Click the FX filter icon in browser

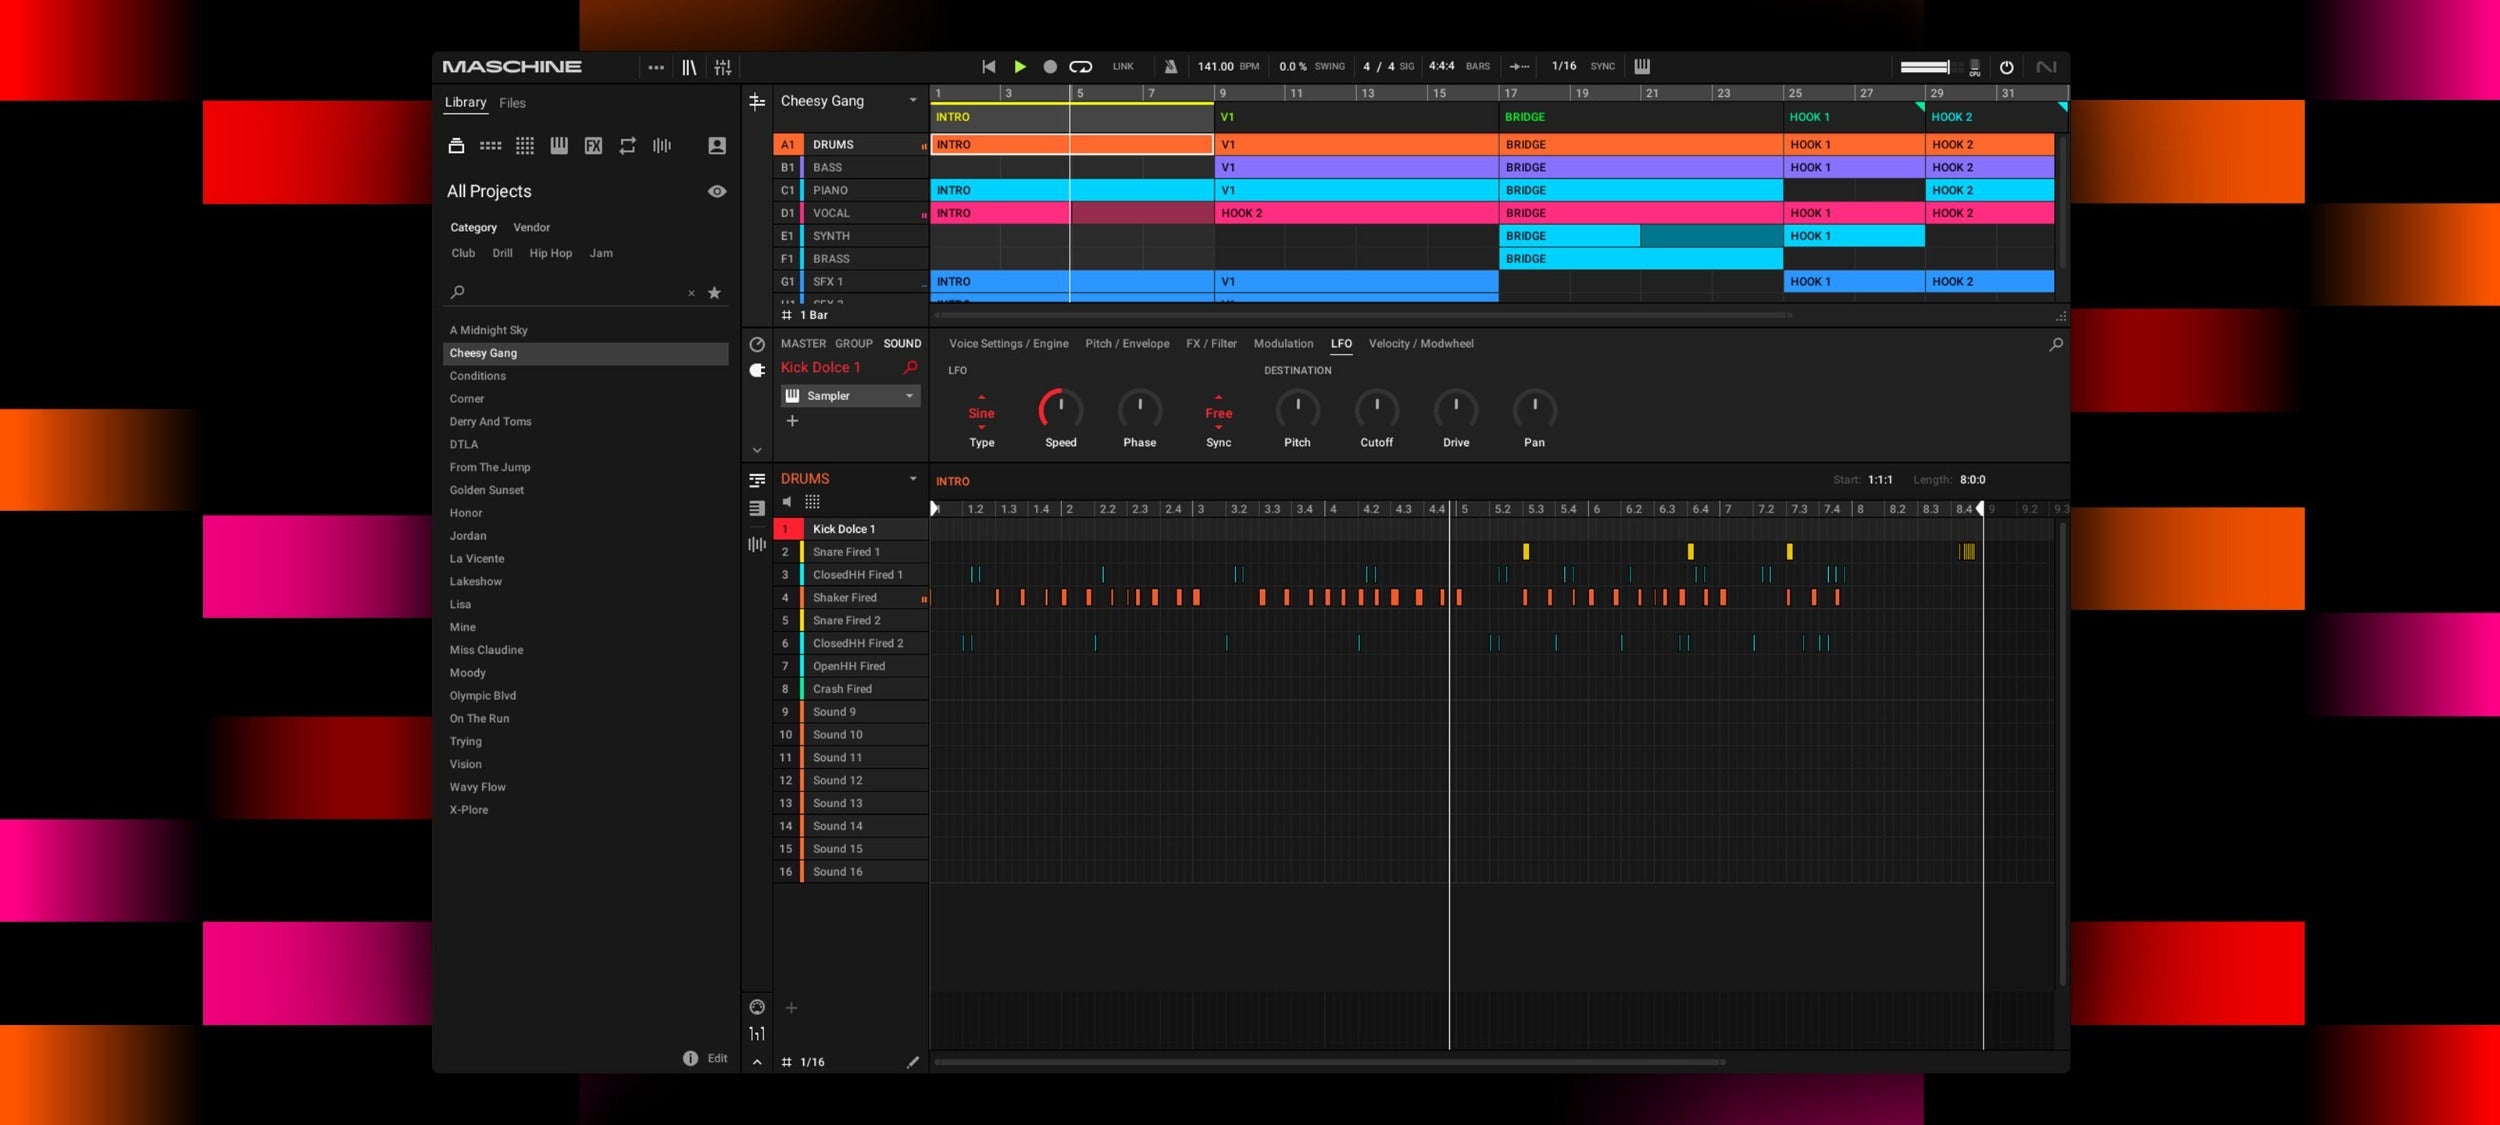(x=593, y=146)
